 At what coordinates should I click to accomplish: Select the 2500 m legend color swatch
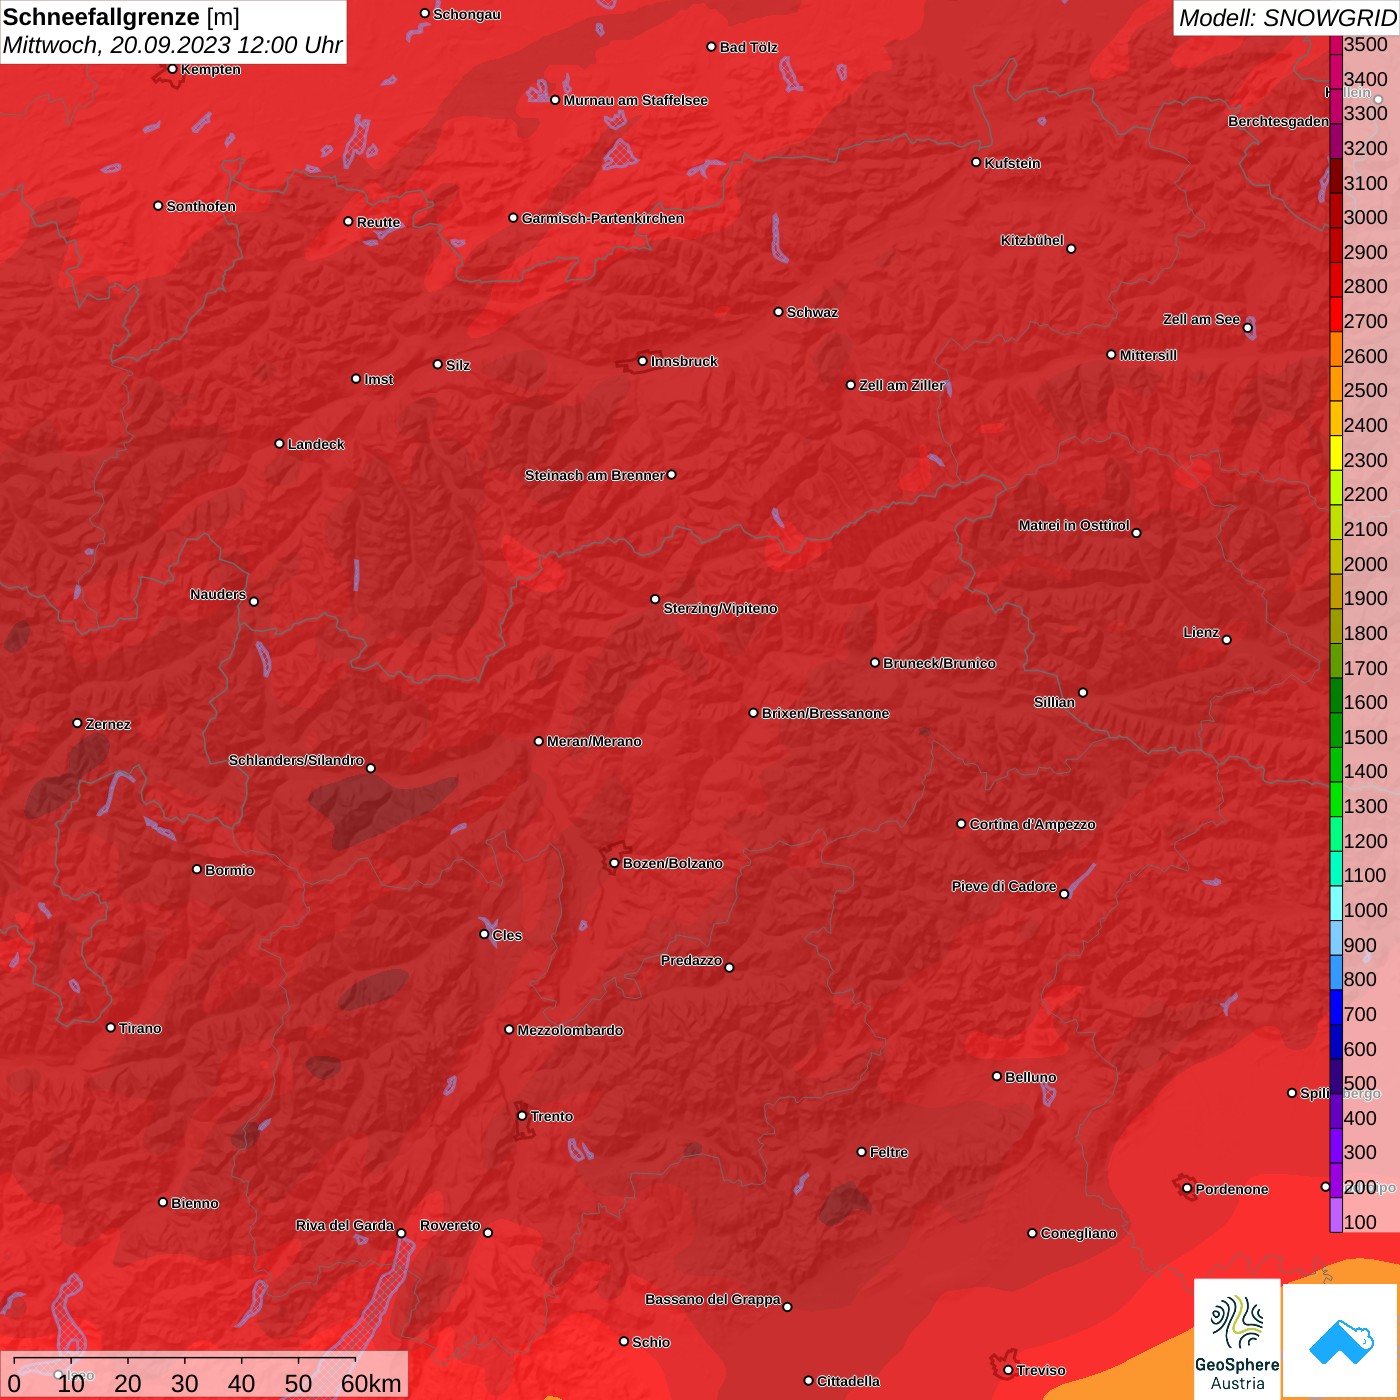pos(1336,384)
